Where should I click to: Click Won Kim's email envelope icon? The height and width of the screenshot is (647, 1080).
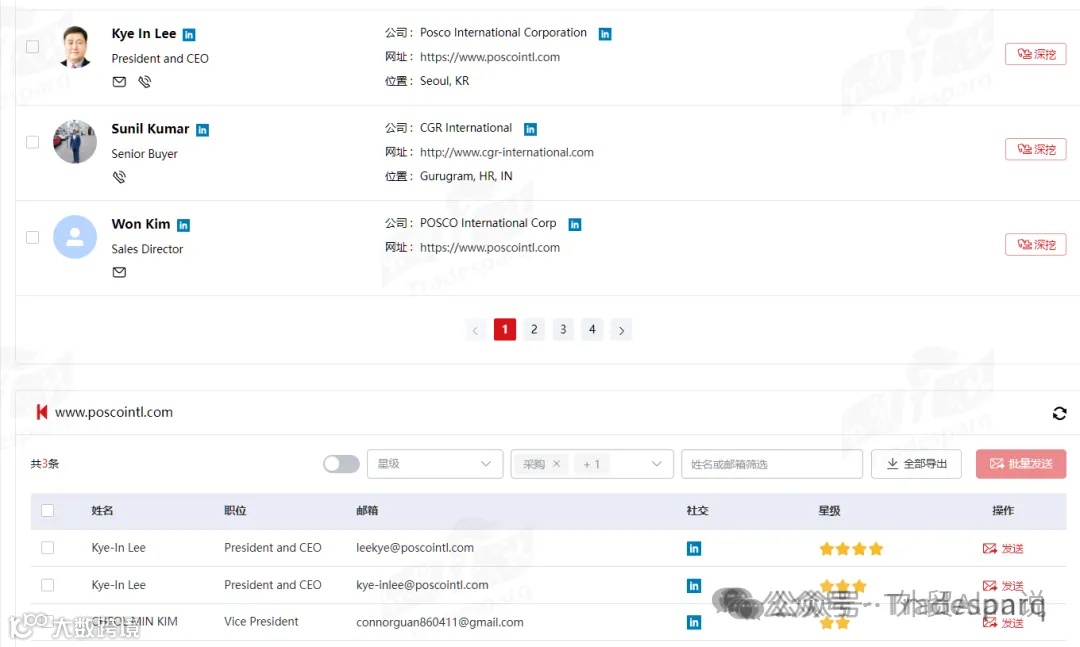119,272
